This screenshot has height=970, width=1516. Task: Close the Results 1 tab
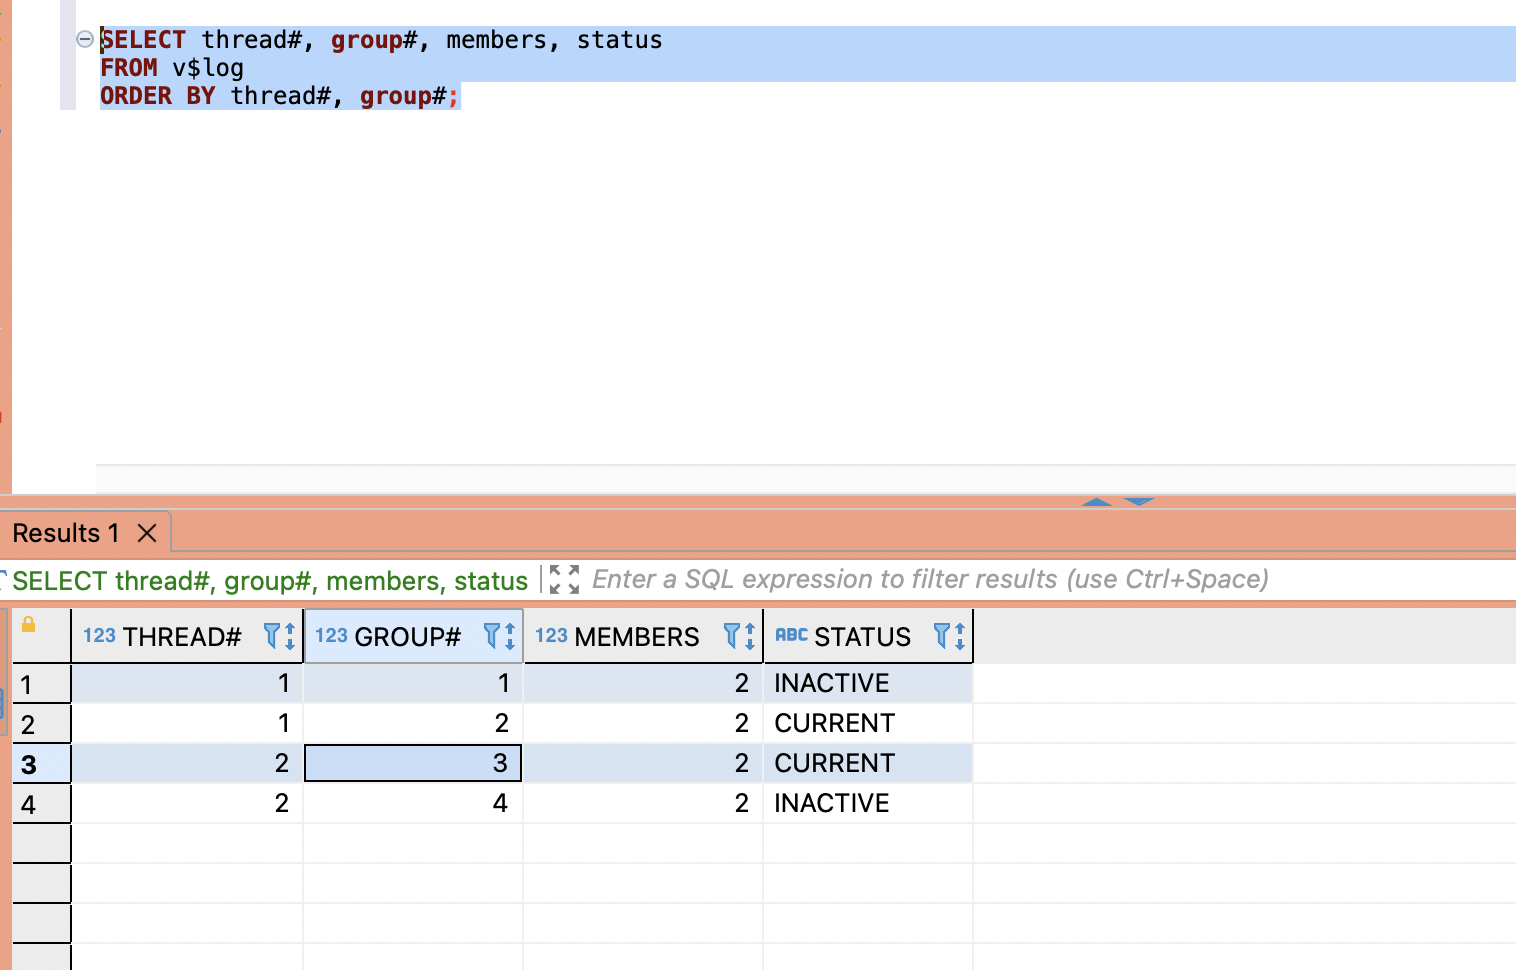pos(147,533)
